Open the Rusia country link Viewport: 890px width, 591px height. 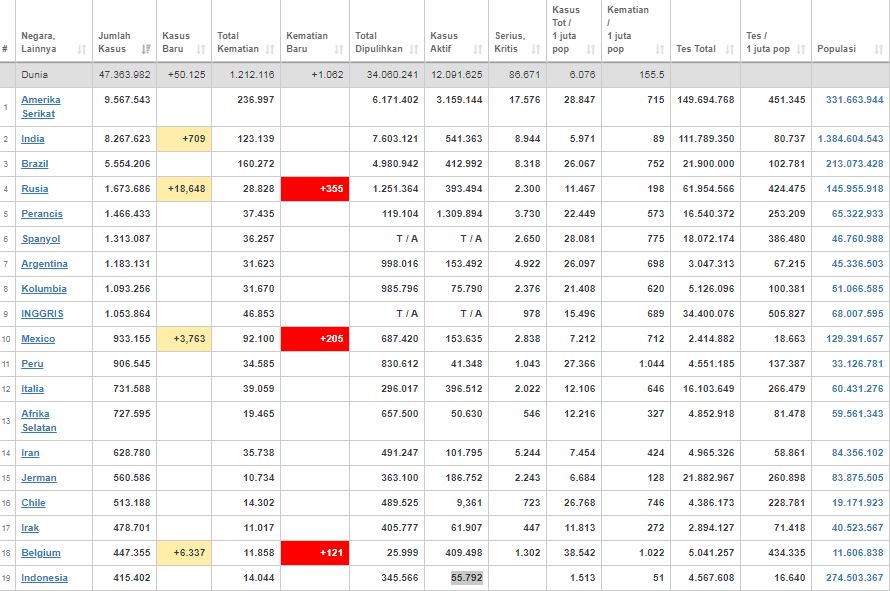pos(35,189)
